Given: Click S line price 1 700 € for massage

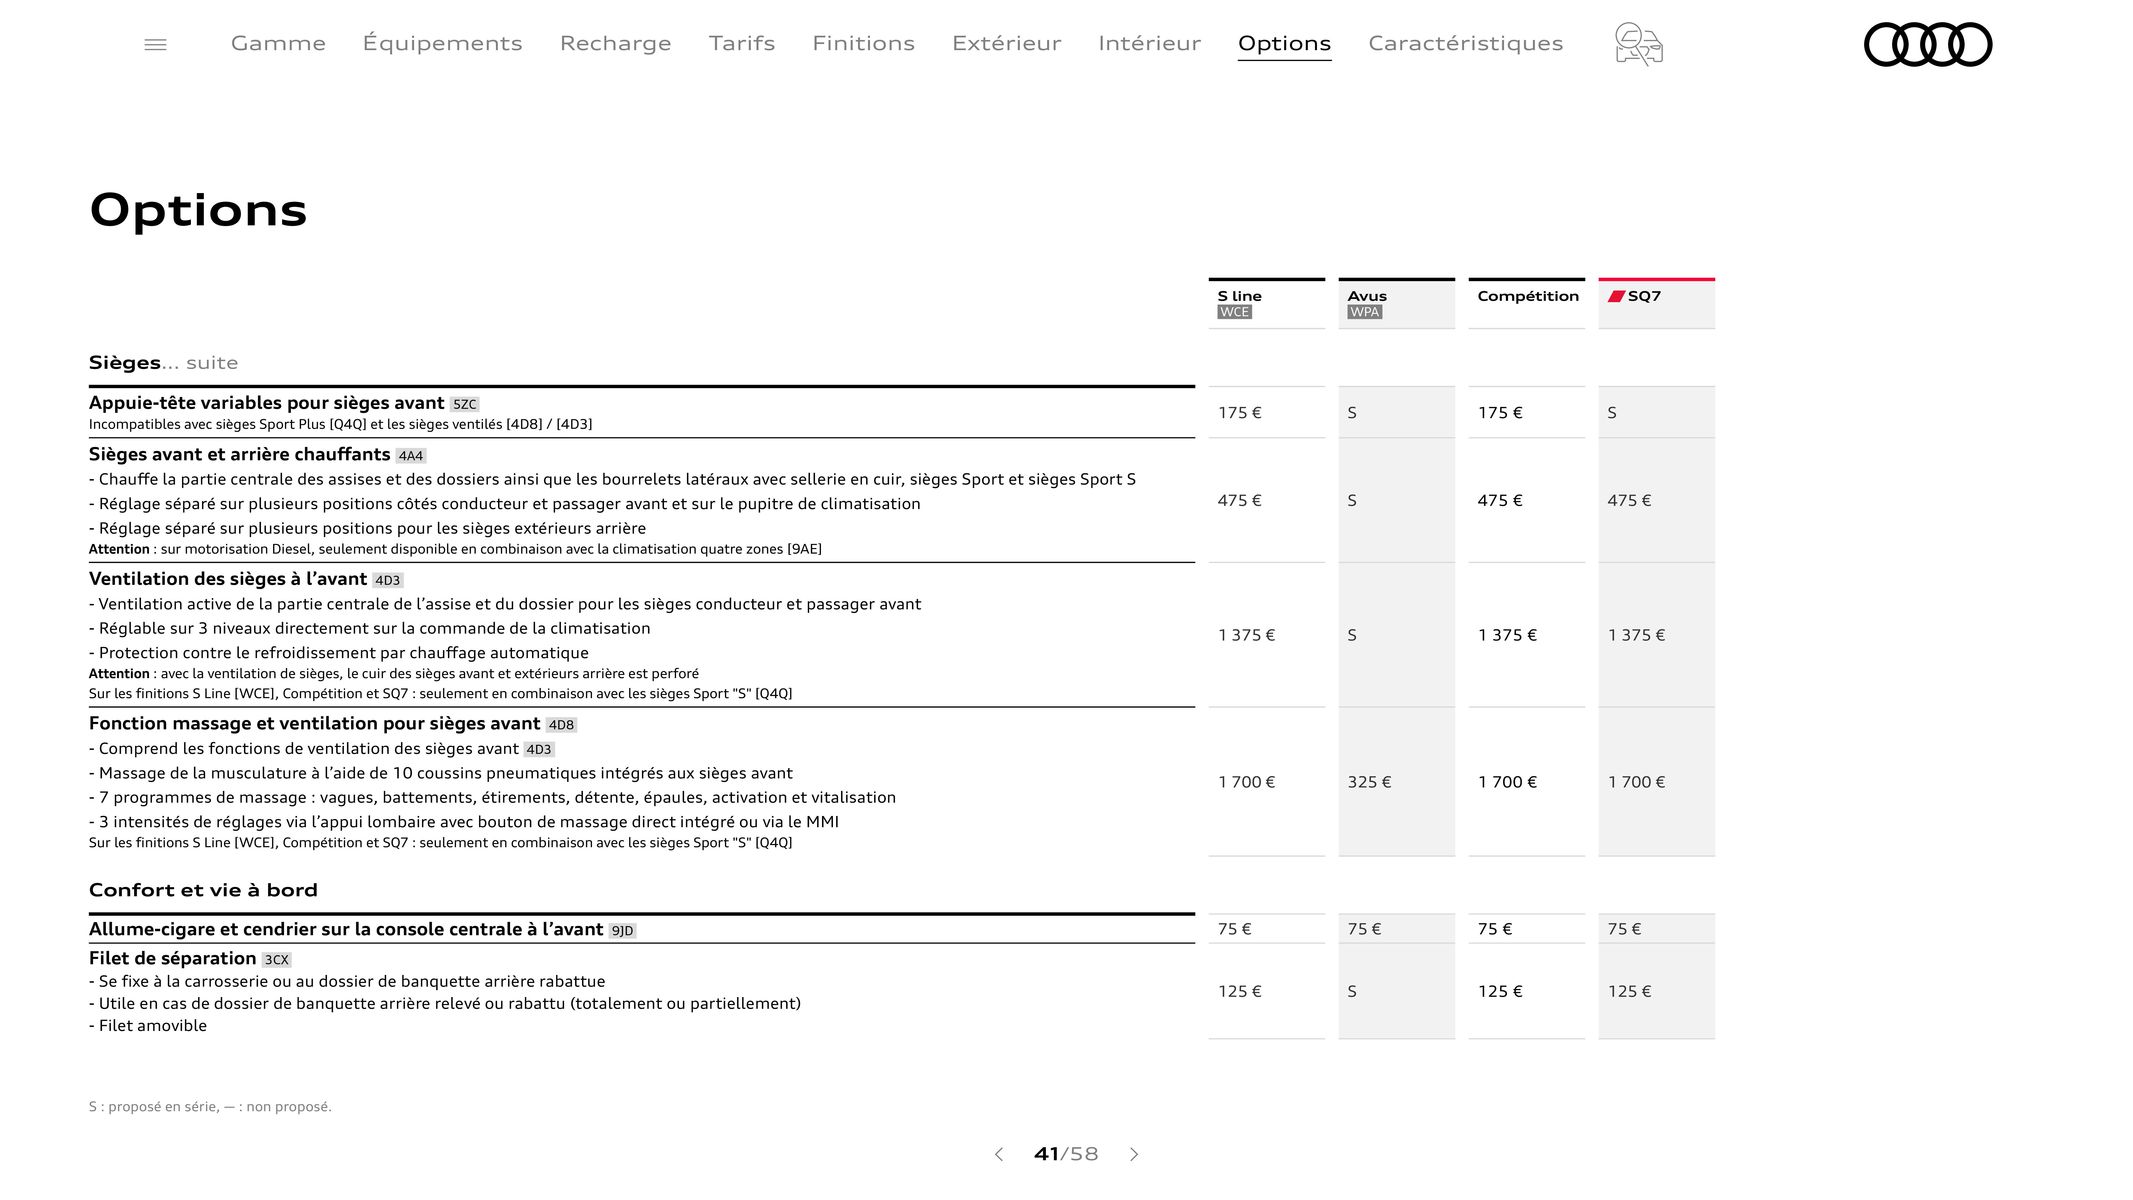Looking at the screenshot, I should point(1246,782).
